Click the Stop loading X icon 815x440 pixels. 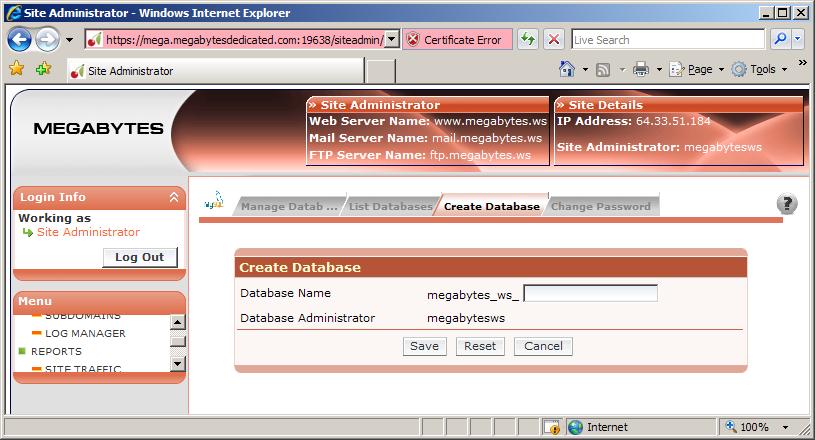554,40
